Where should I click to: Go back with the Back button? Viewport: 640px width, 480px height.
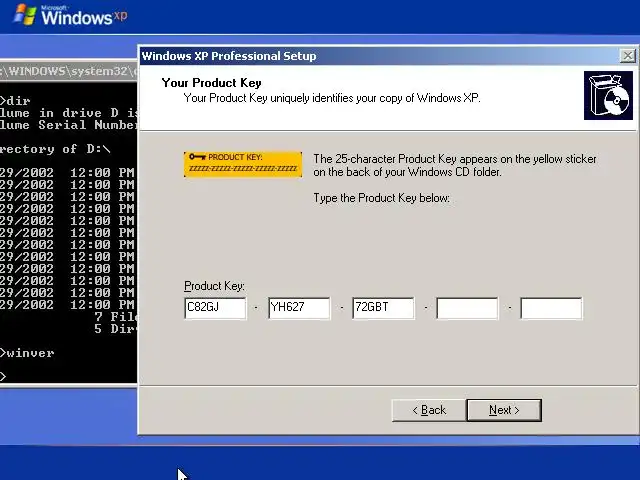(x=429, y=410)
